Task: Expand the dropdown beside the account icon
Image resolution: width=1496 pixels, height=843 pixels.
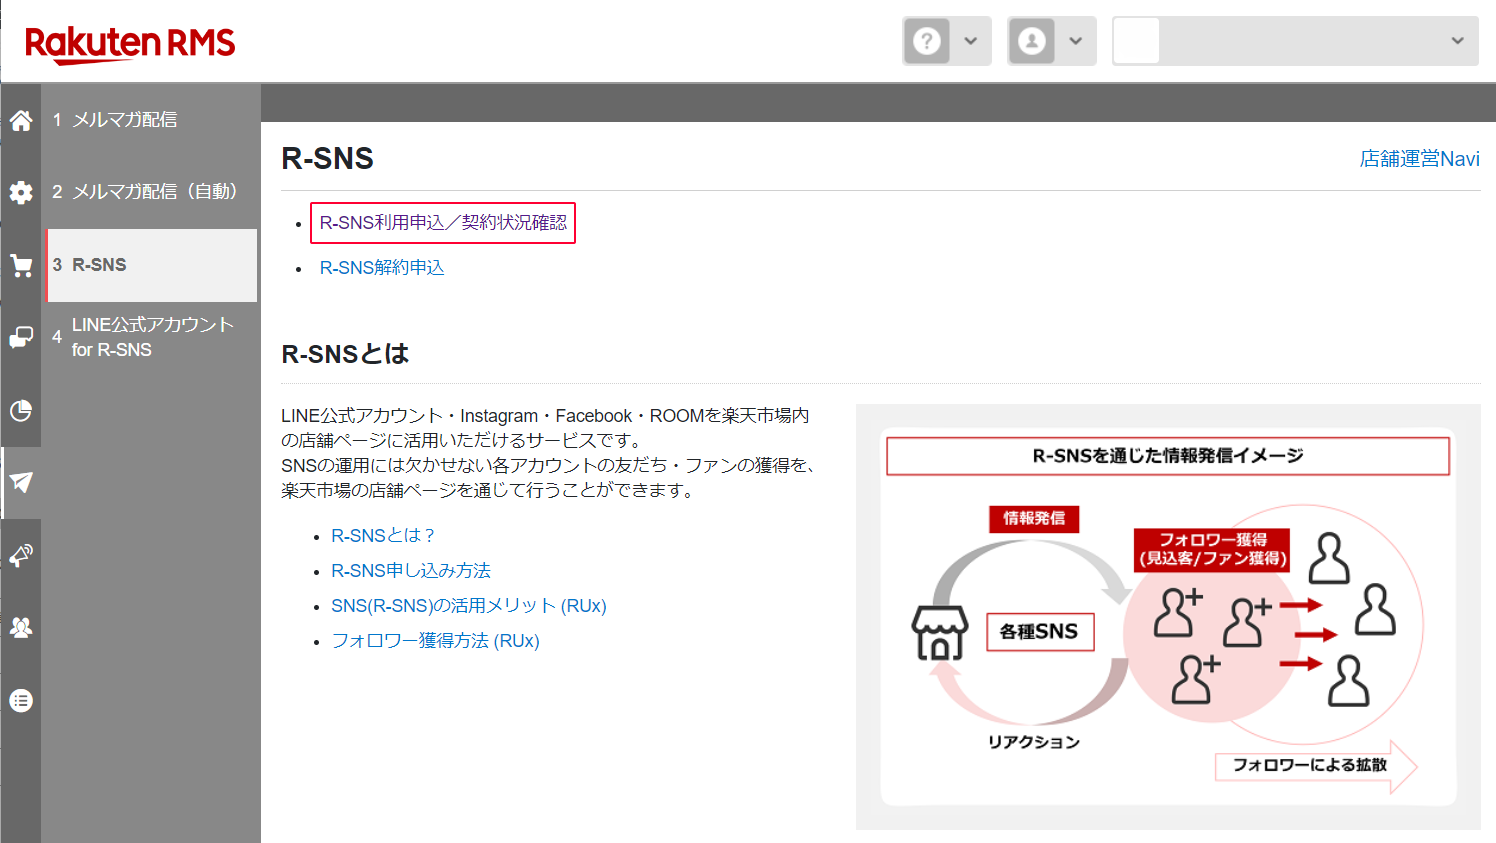Action: point(1074,40)
